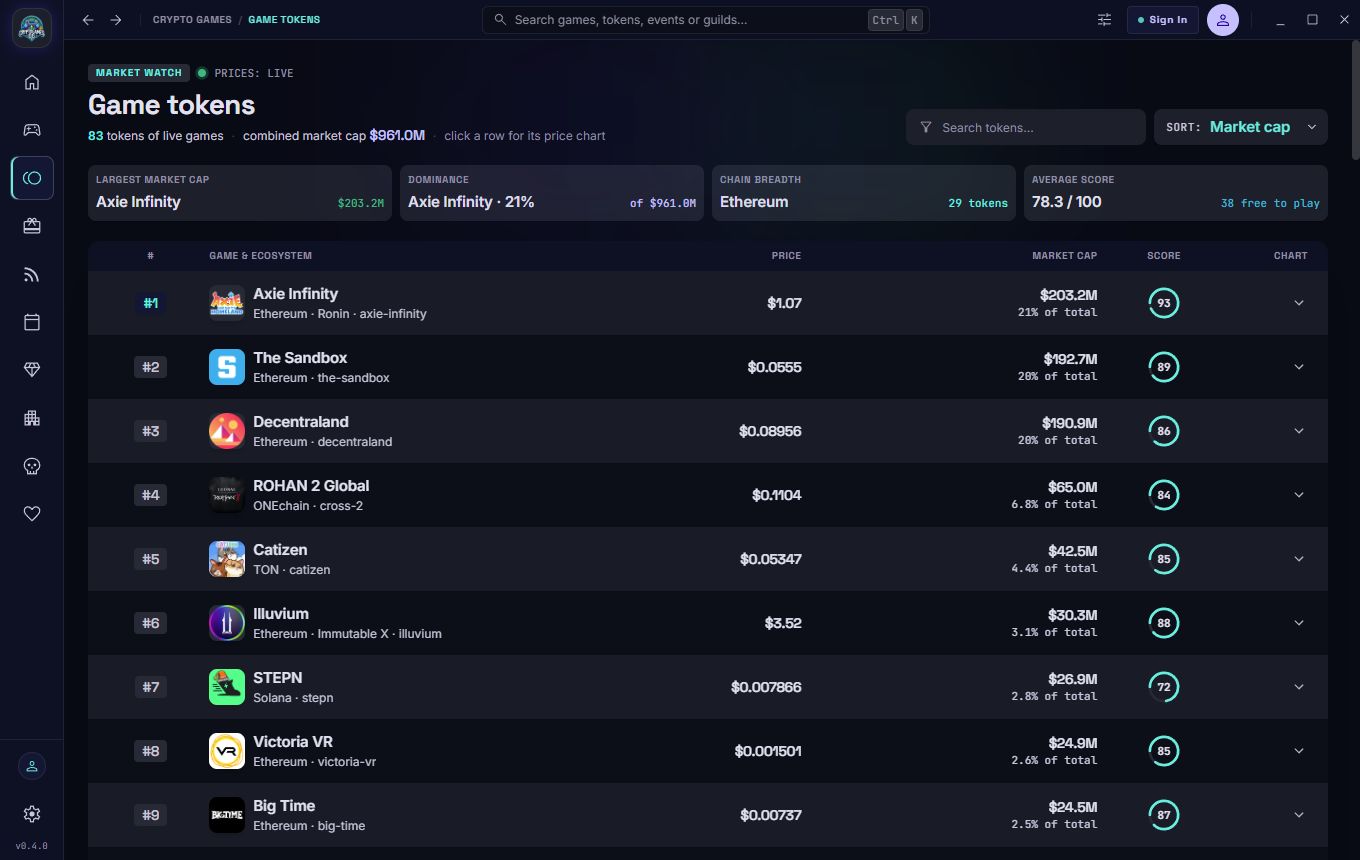Viewport: 1360px width, 860px height.
Task: Open the Largest Market Cap summary card
Action: 240,193
